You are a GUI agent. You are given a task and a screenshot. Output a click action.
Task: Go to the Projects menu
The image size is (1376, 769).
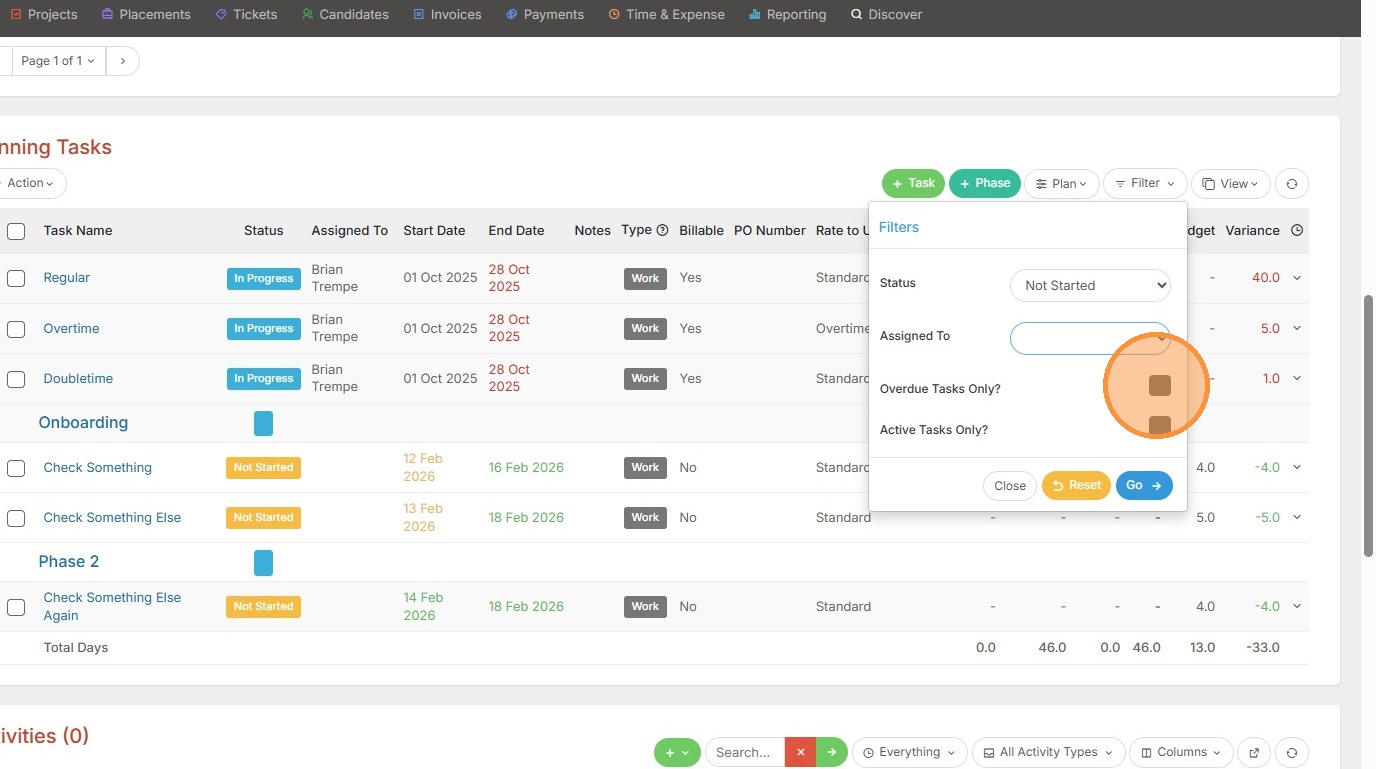pos(44,14)
